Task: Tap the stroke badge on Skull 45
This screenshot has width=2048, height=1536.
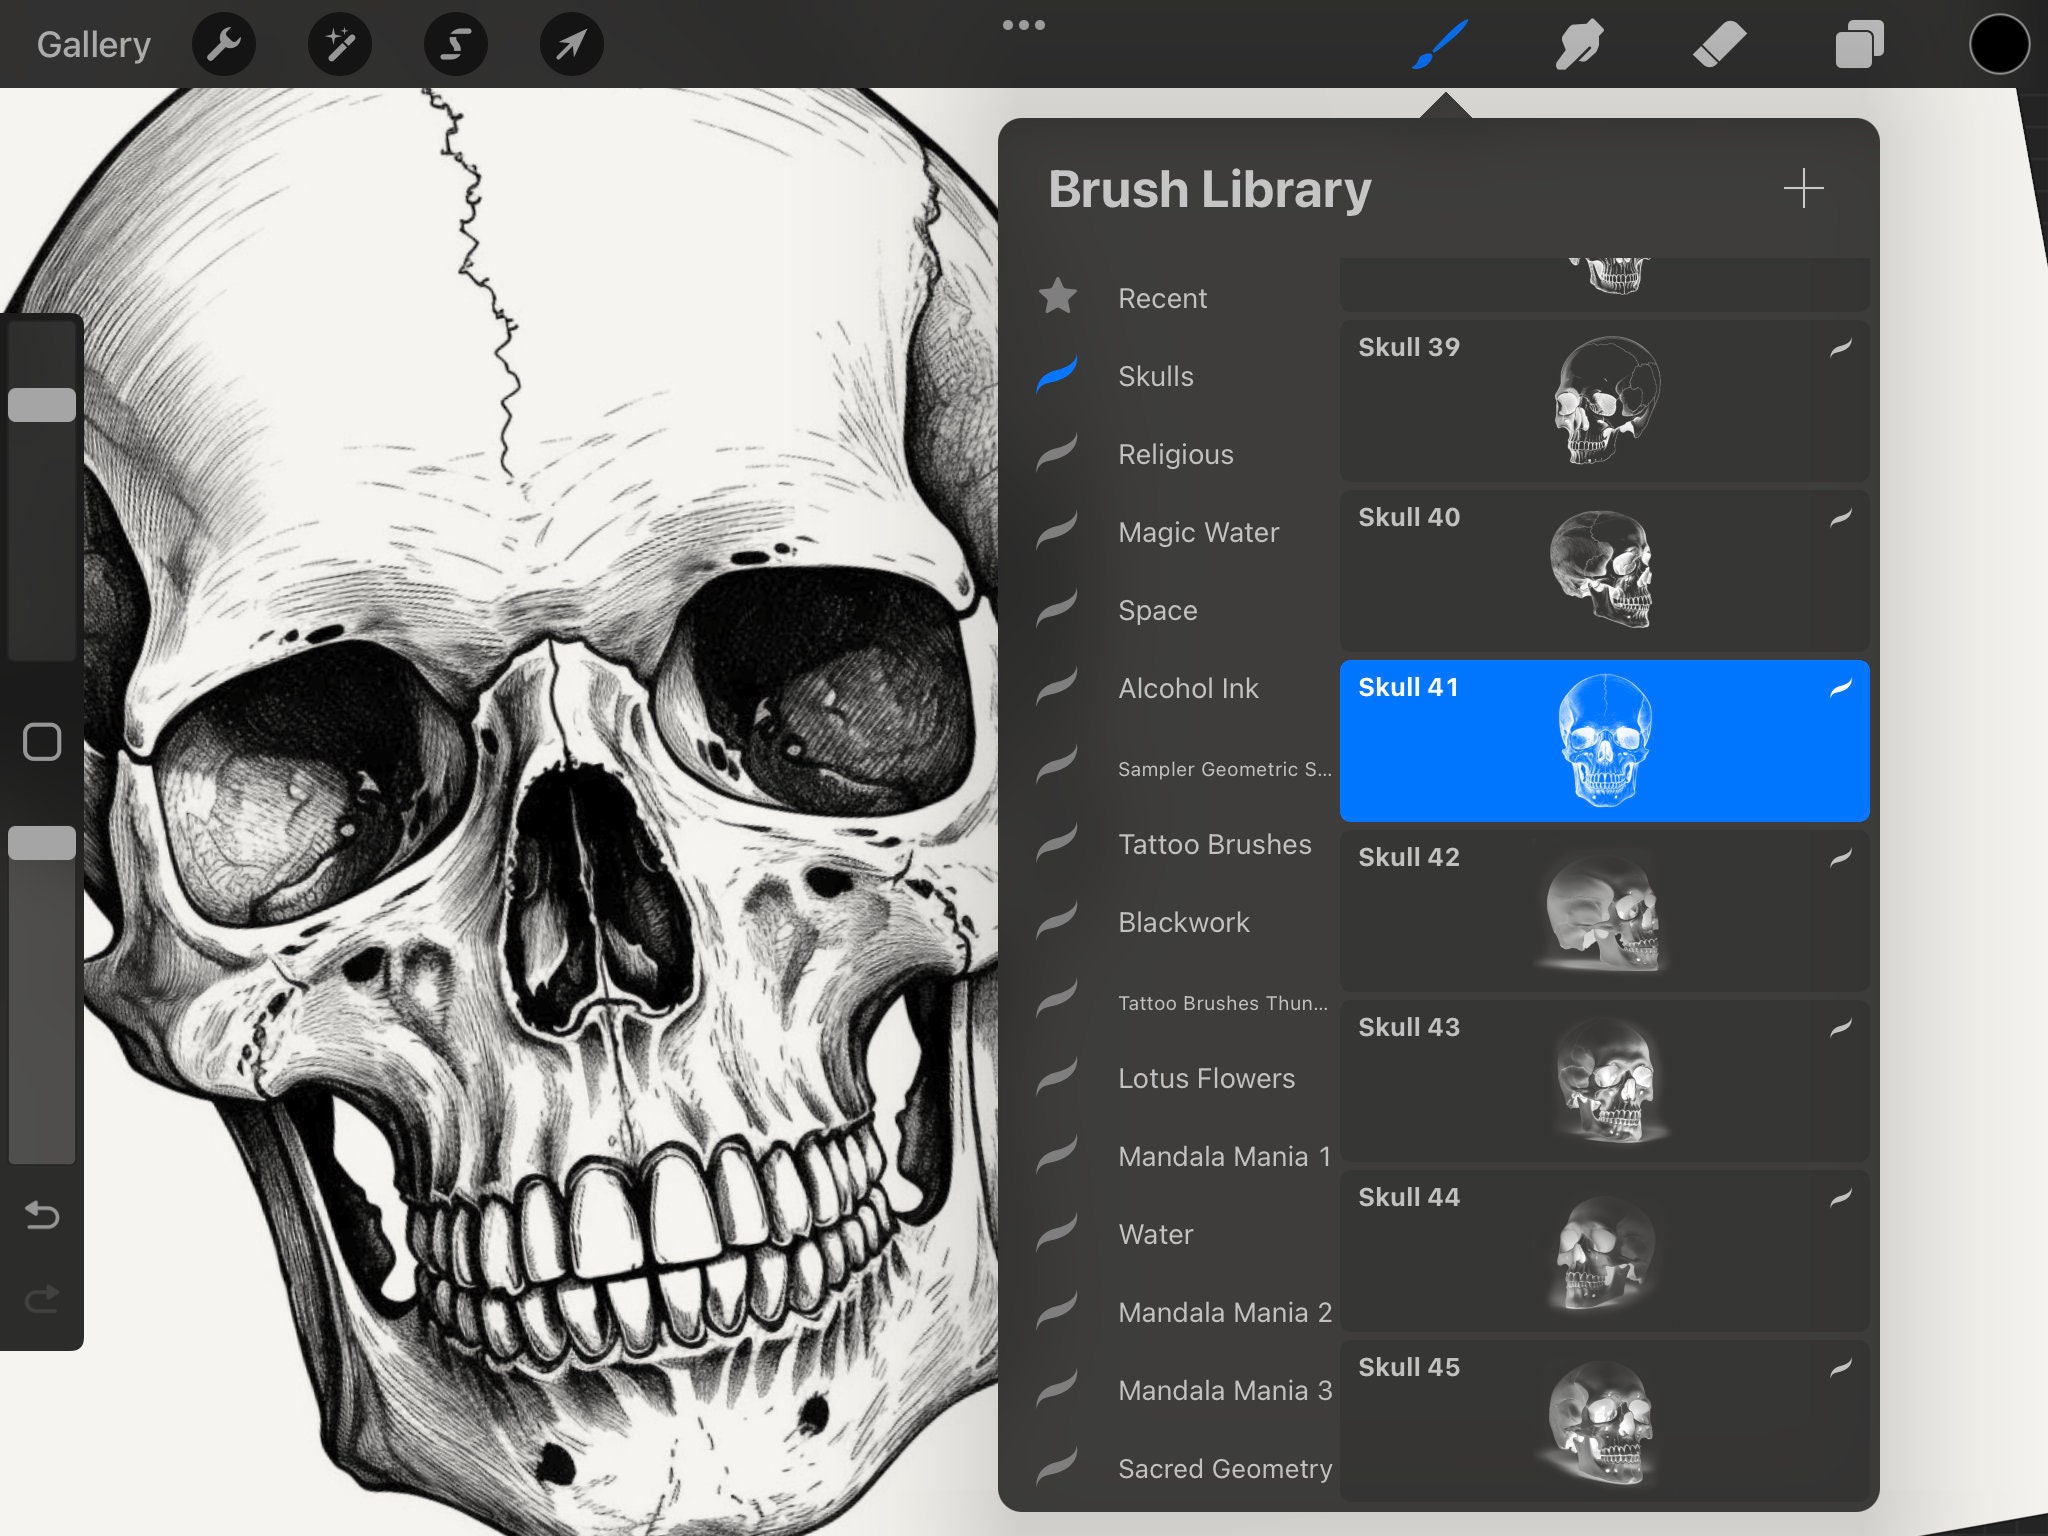Action: point(1841,1367)
